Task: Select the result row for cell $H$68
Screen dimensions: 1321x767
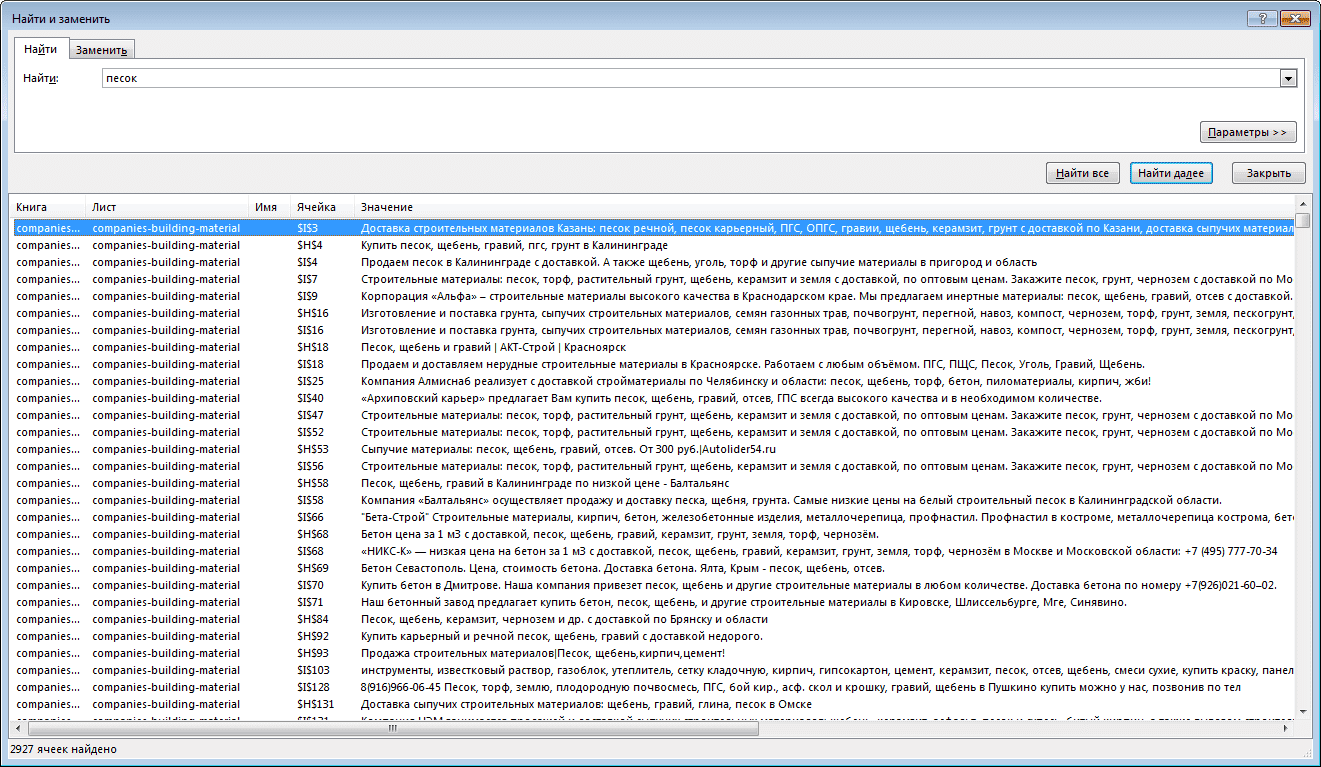Action: [x=652, y=534]
